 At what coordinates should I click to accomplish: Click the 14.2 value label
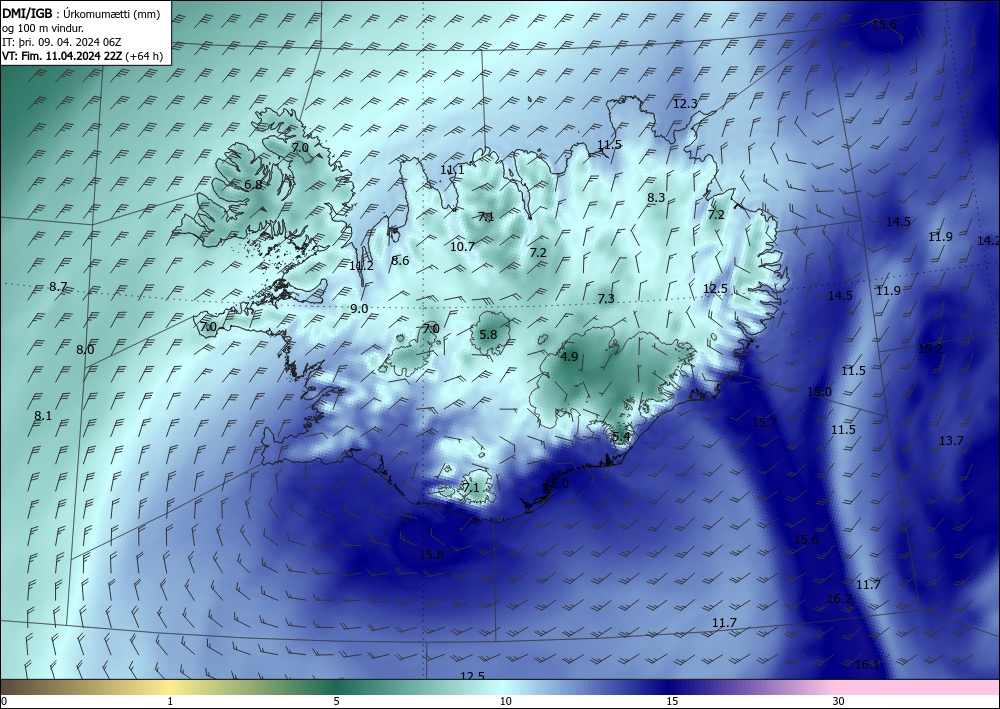coord(989,240)
